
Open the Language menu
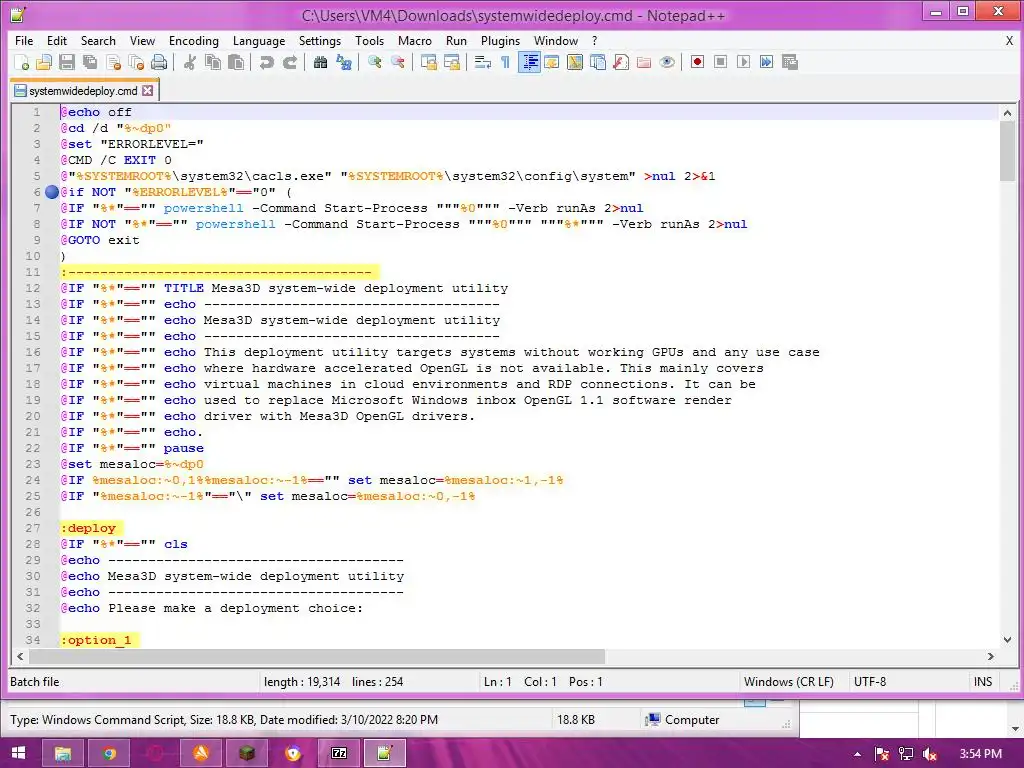coord(259,40)
